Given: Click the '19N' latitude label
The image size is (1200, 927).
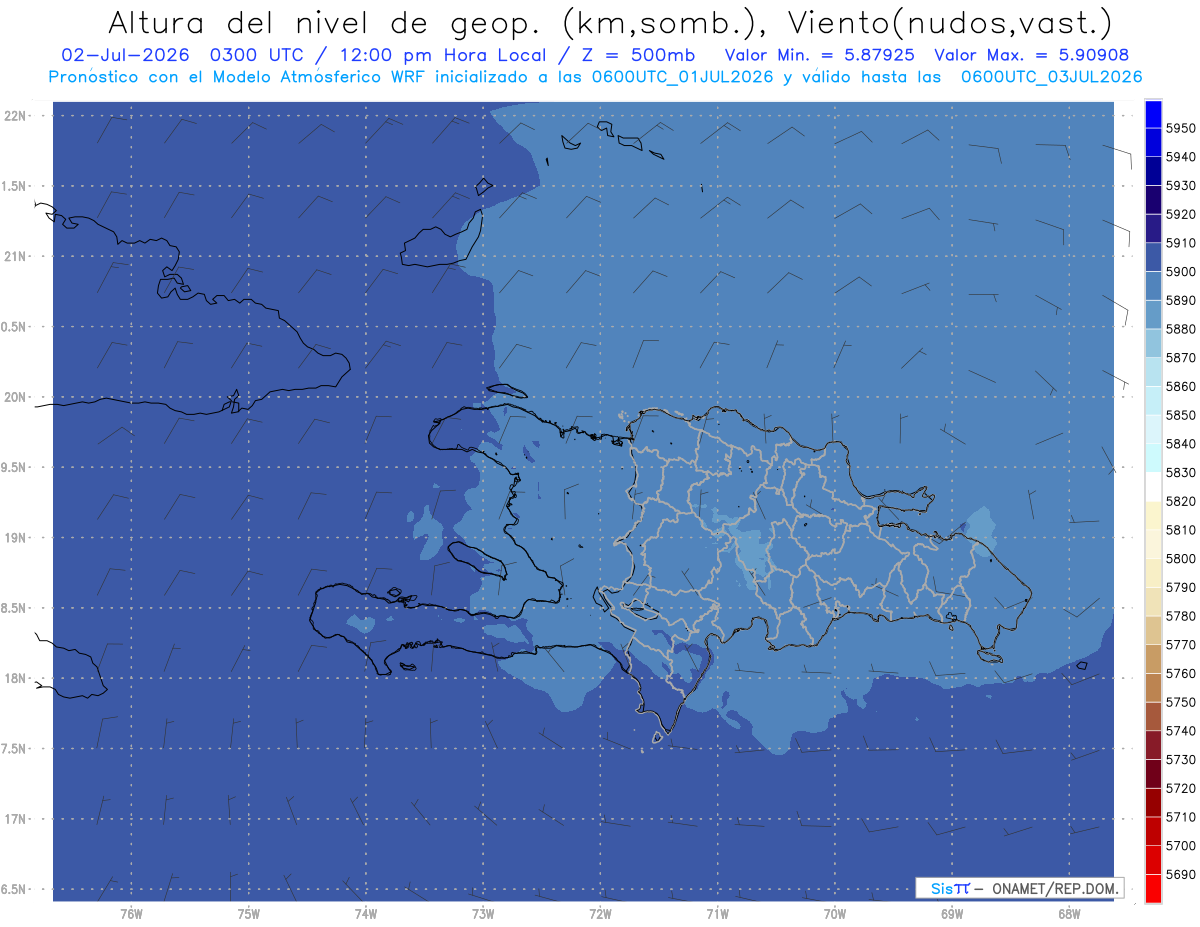Looking at the screenshot, I should click(x=17, y=537).
